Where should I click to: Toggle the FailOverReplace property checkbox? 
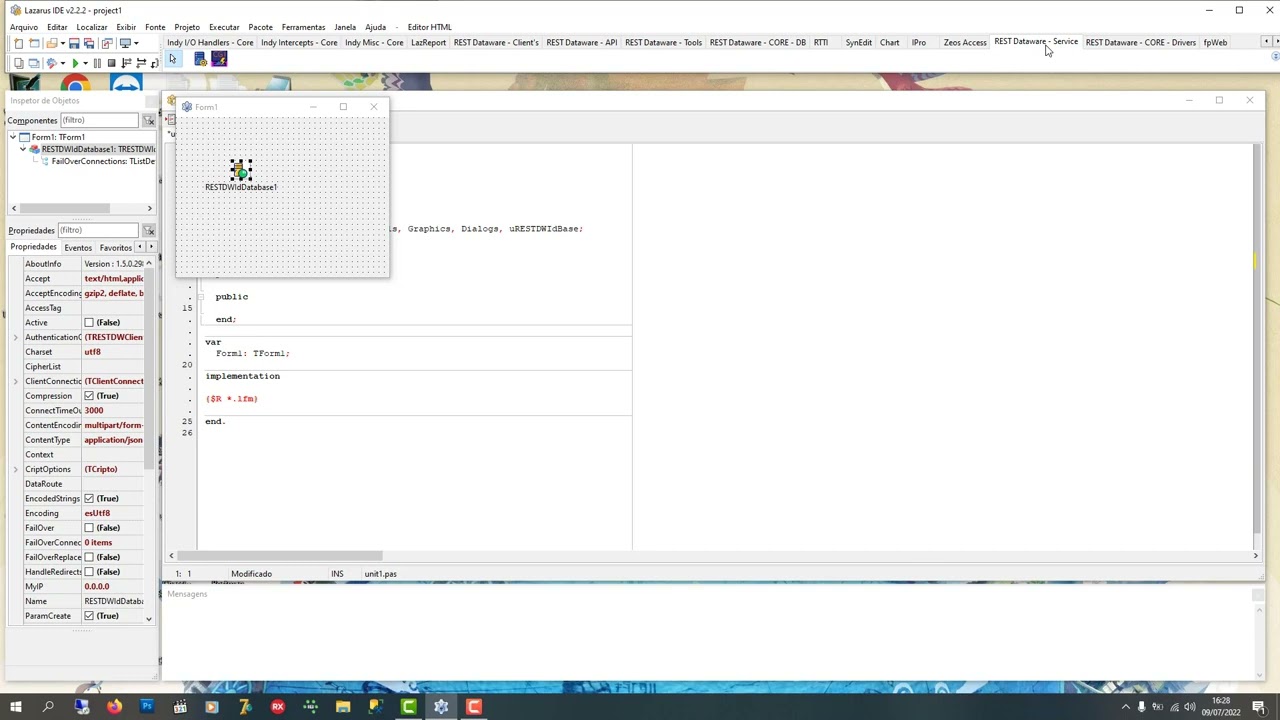[x=89, y=557]
